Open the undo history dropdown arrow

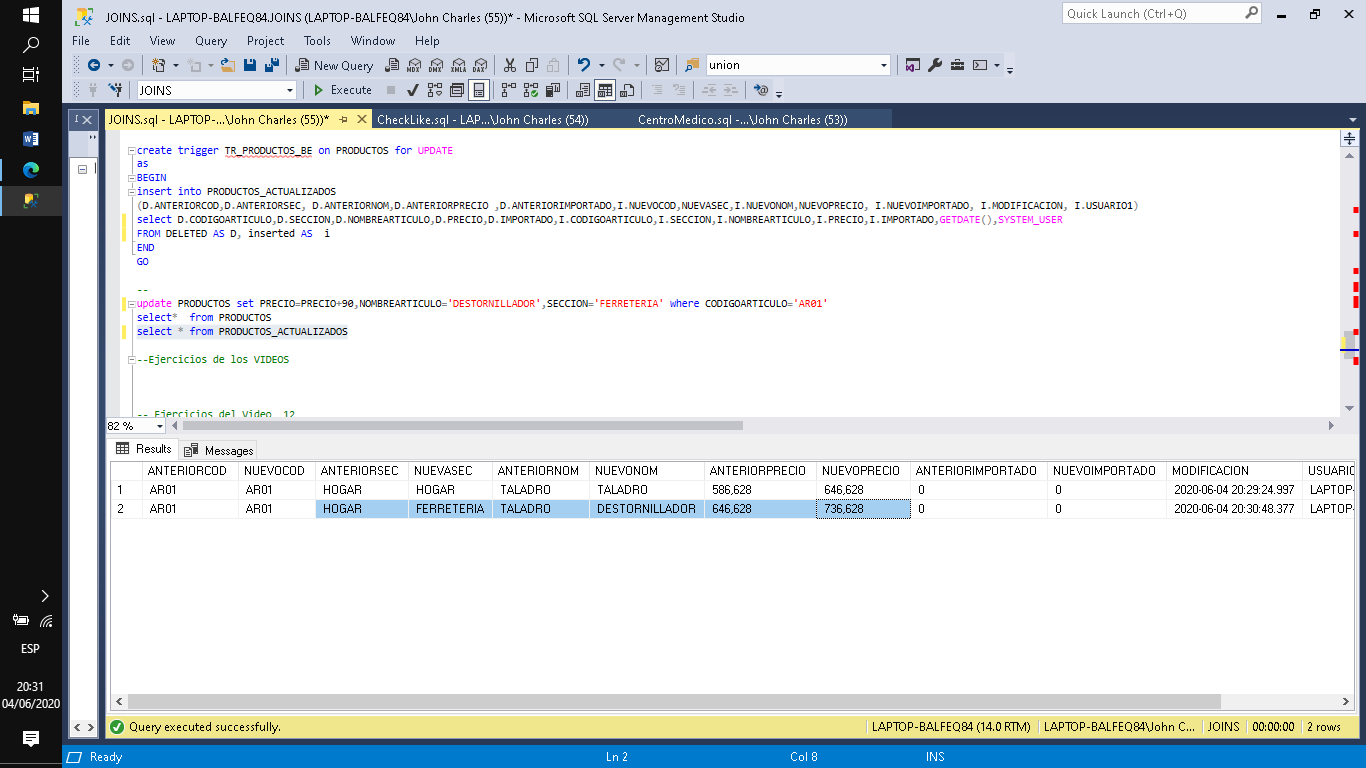[601, 65]
